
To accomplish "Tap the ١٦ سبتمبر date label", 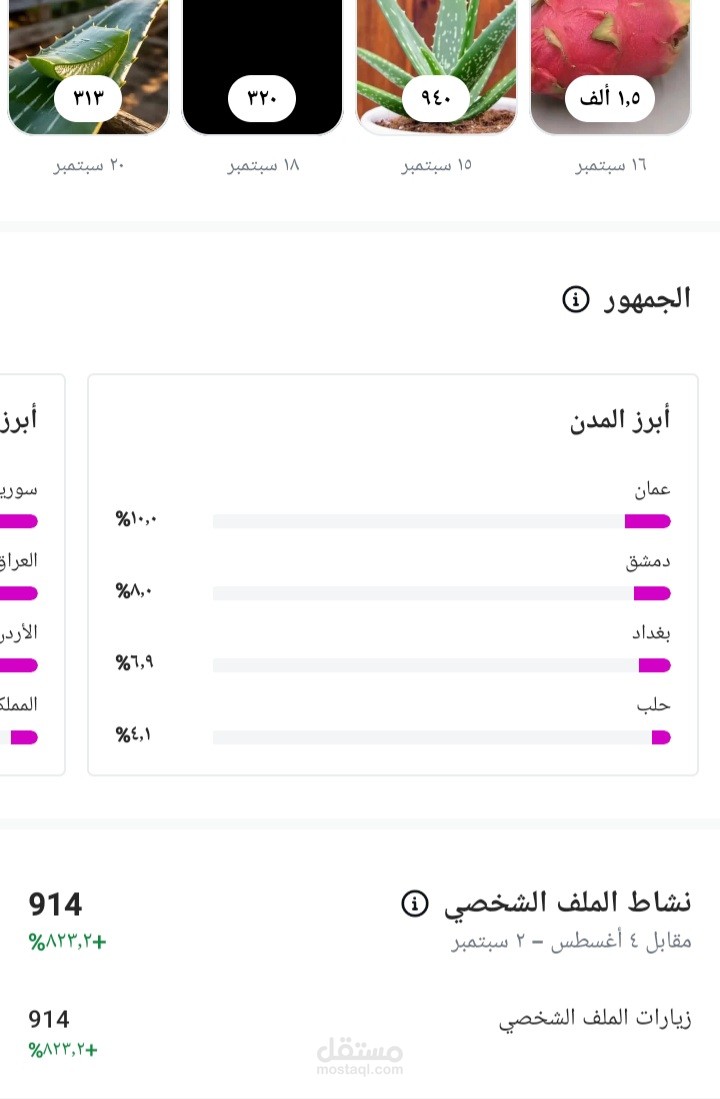I will click(610, 166).
